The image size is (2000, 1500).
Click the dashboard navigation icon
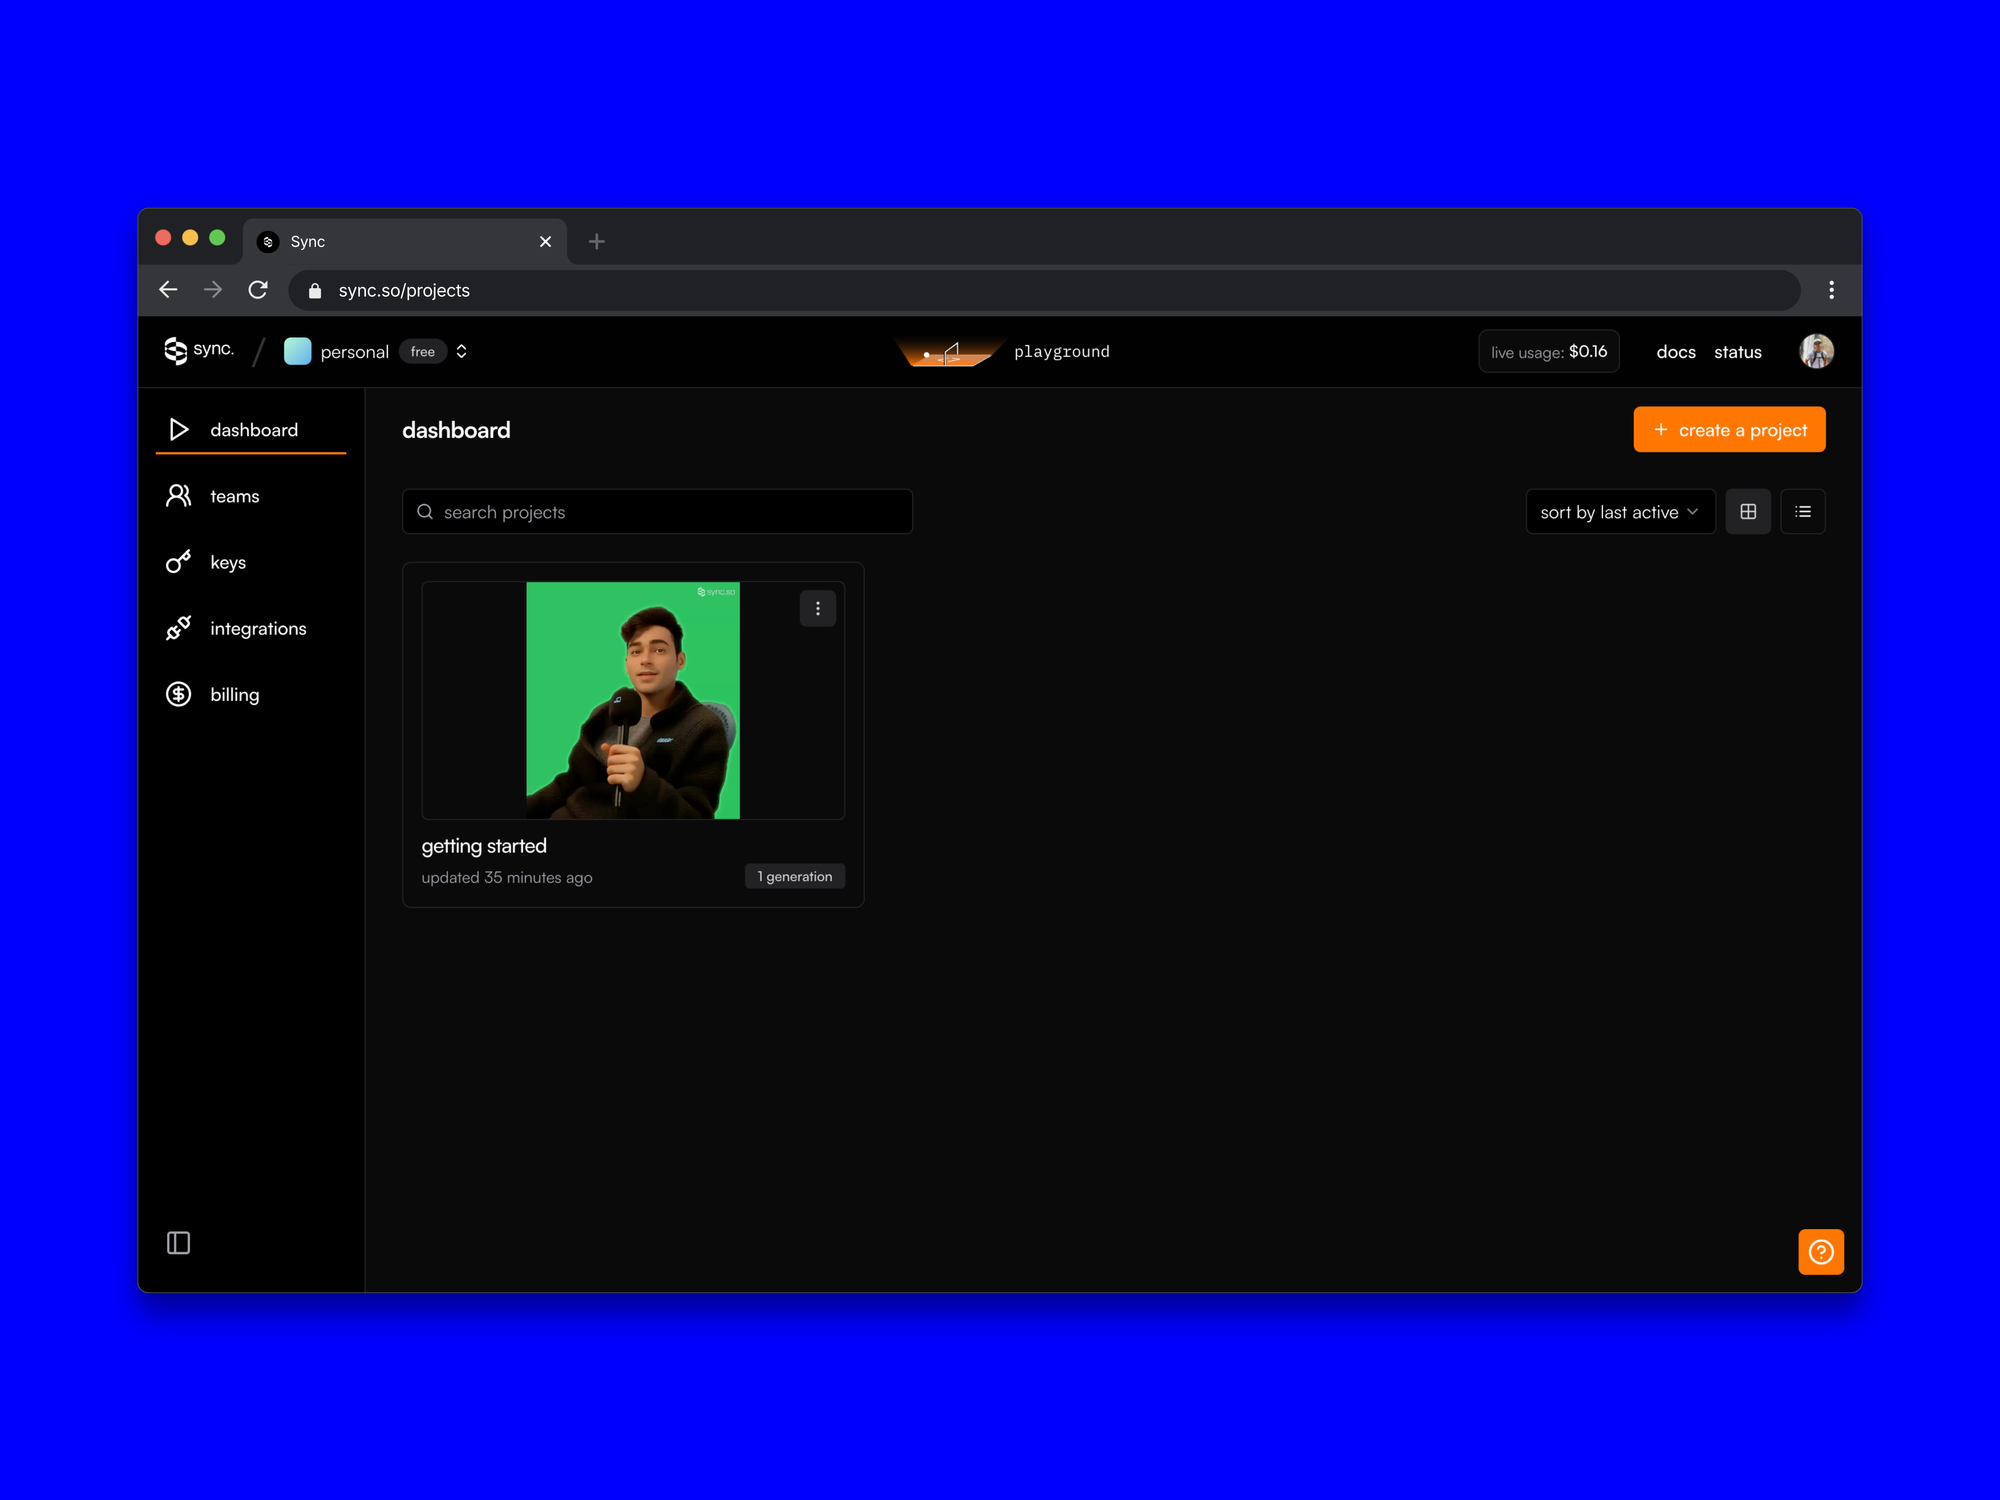pos(178,429)
